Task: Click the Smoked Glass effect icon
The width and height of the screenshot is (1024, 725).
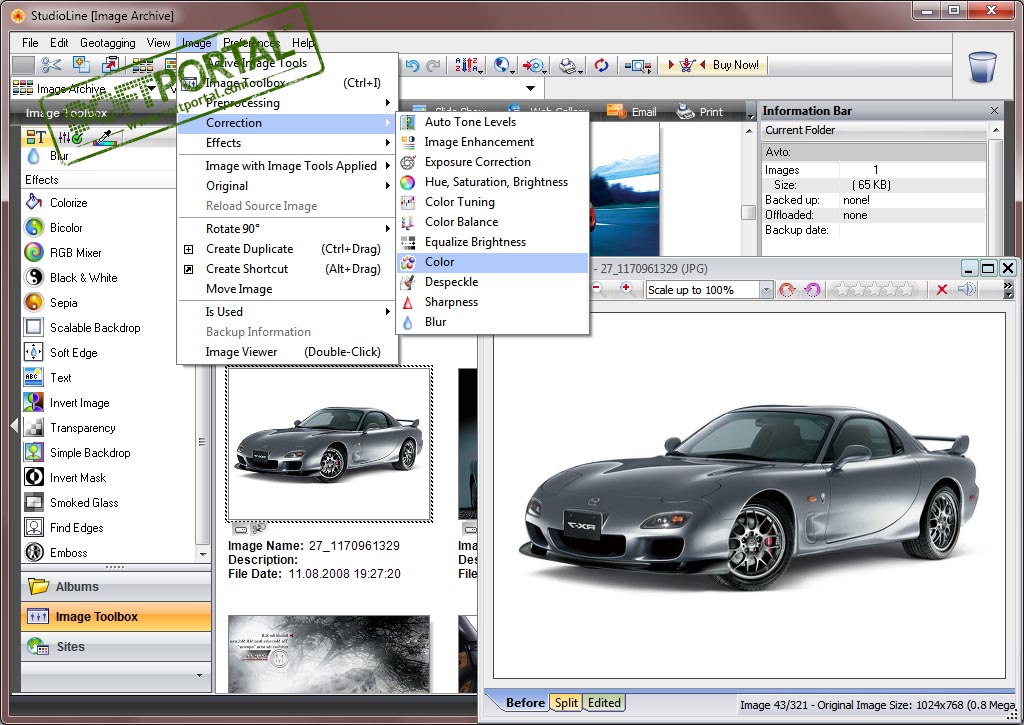Action: (34, 503)
